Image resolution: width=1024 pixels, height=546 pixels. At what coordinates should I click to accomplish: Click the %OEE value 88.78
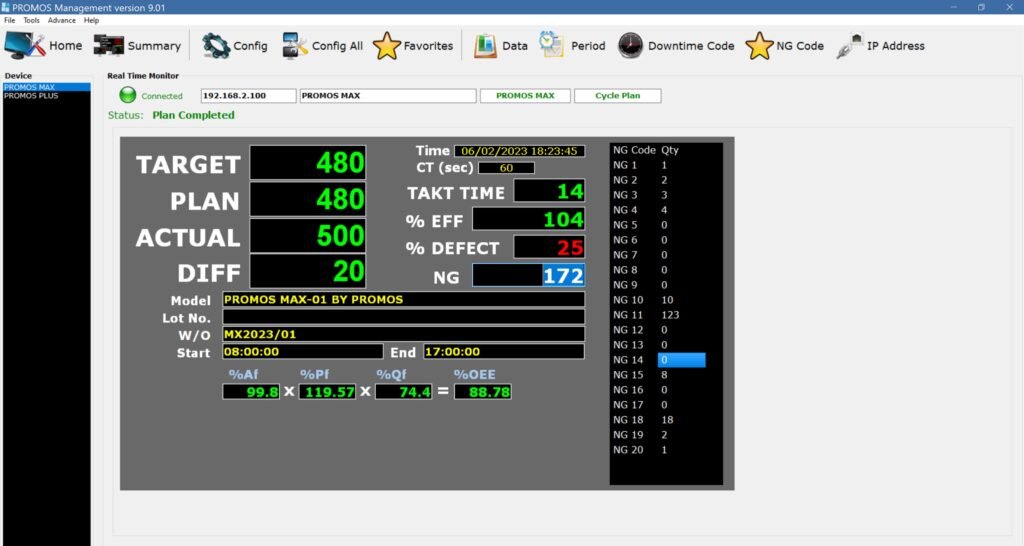(x=483, y=392)
